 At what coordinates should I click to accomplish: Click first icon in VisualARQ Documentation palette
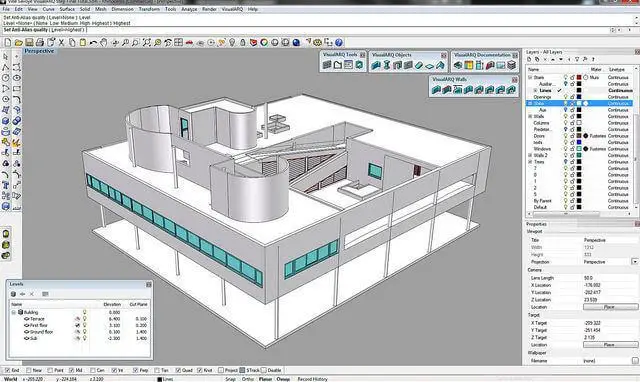point(458,65)
